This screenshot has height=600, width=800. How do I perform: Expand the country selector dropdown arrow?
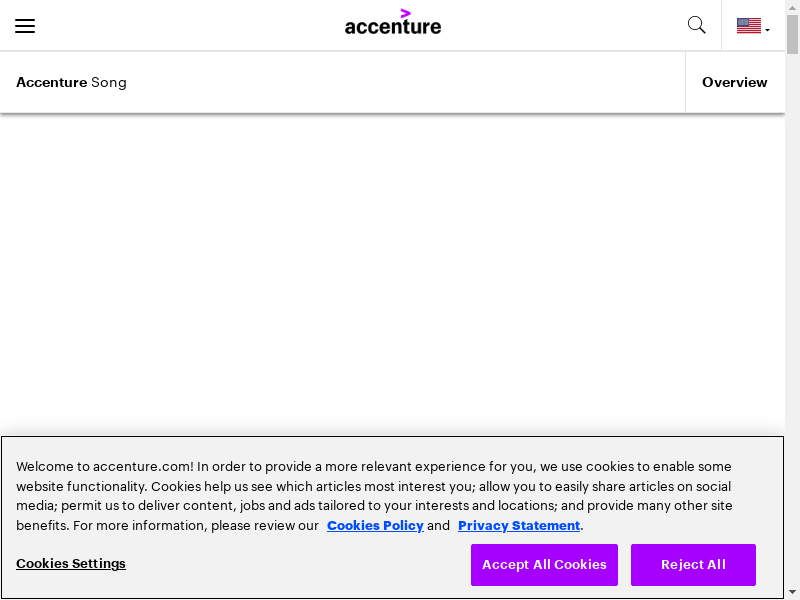tap(768, 30)
